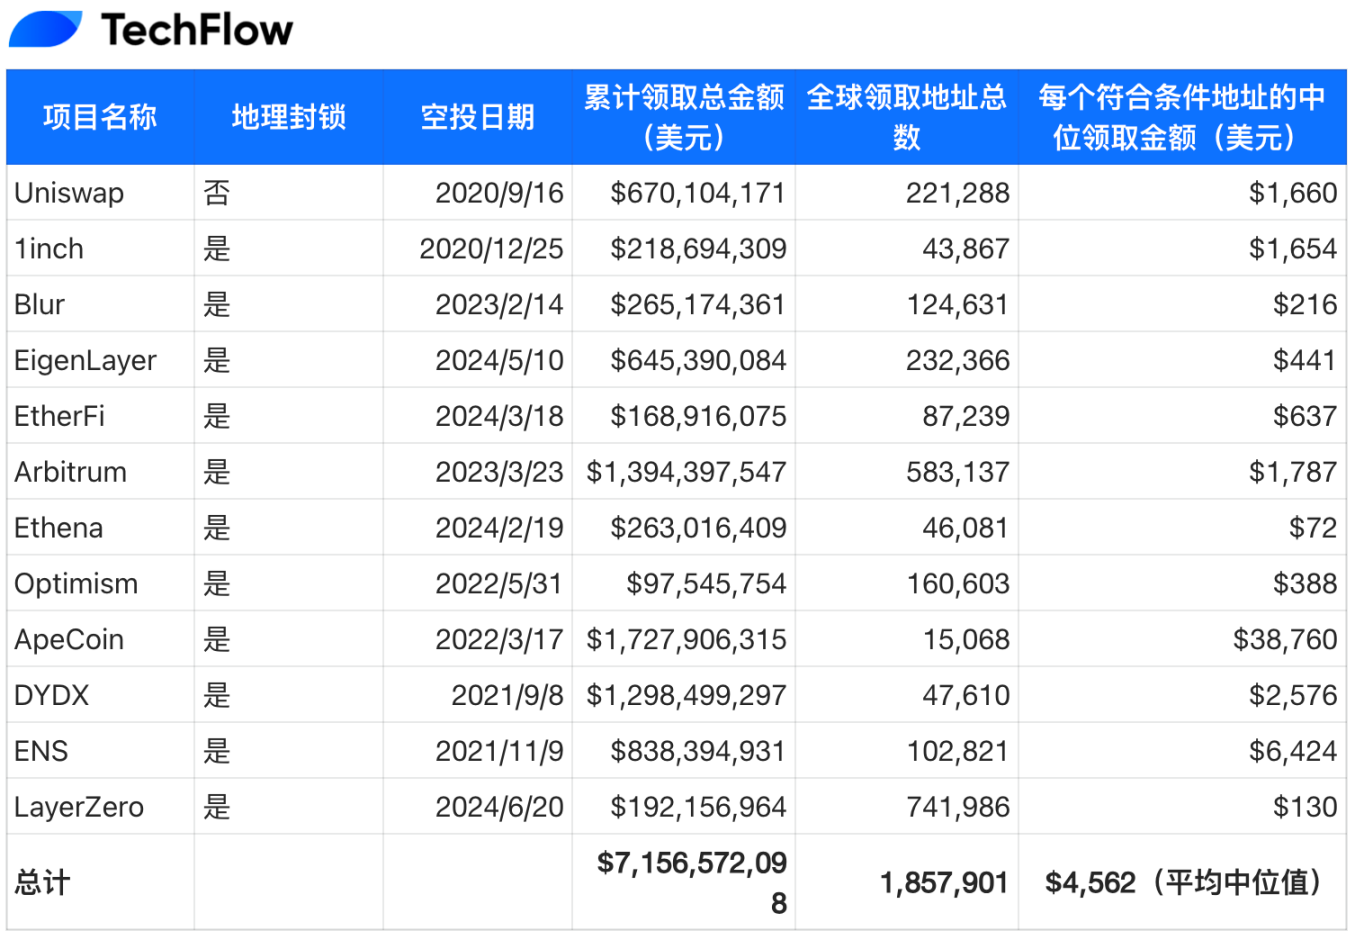Select EigenLayer's total amount $645,390,084
The width and height of the screenshot is (1364, 931).
point(698,360)
